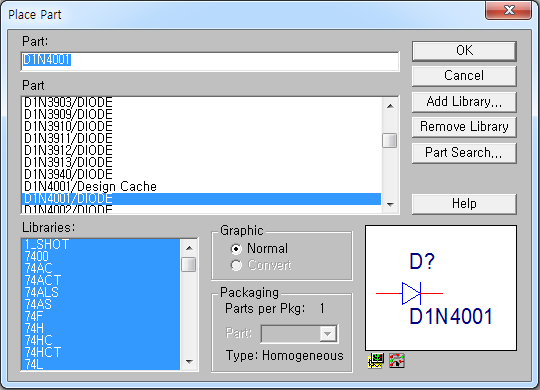Select D1N4001/Design Cache in part list
Image resolution: width=540 pixels, height=390 pixels.
pyautogui.click(x=202, y=186)
